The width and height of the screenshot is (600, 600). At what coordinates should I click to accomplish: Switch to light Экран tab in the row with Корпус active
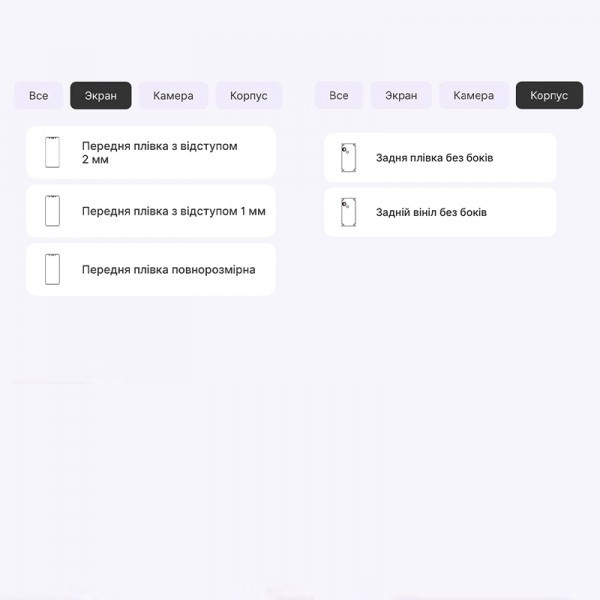(x=401, y=95)
